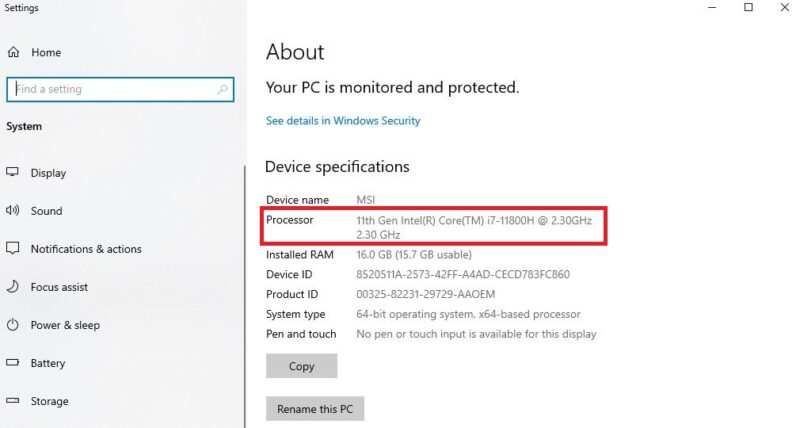Click the Focus assist moon icon
The height and width of the screenshot is (428, 800).
click(13, 287)
